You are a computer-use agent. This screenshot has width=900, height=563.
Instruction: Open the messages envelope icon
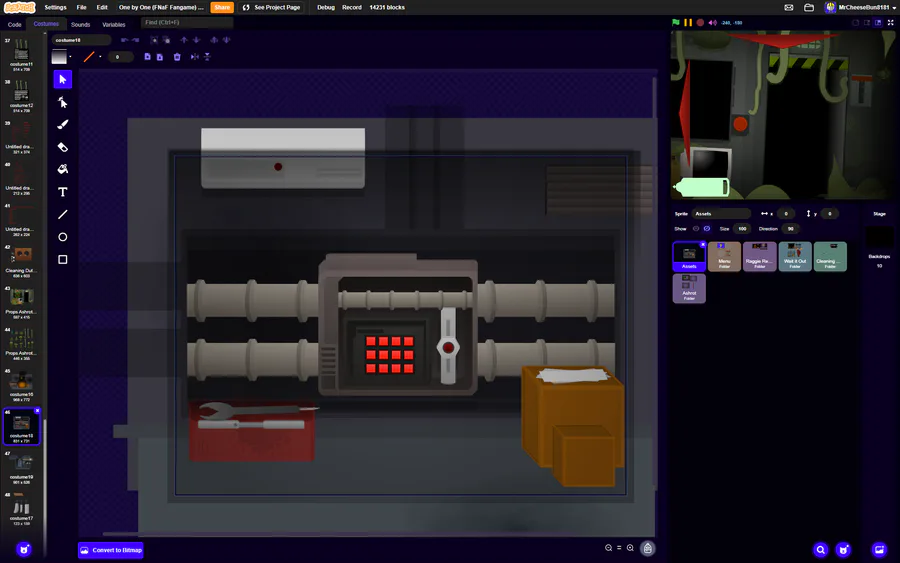coord(789,7)
